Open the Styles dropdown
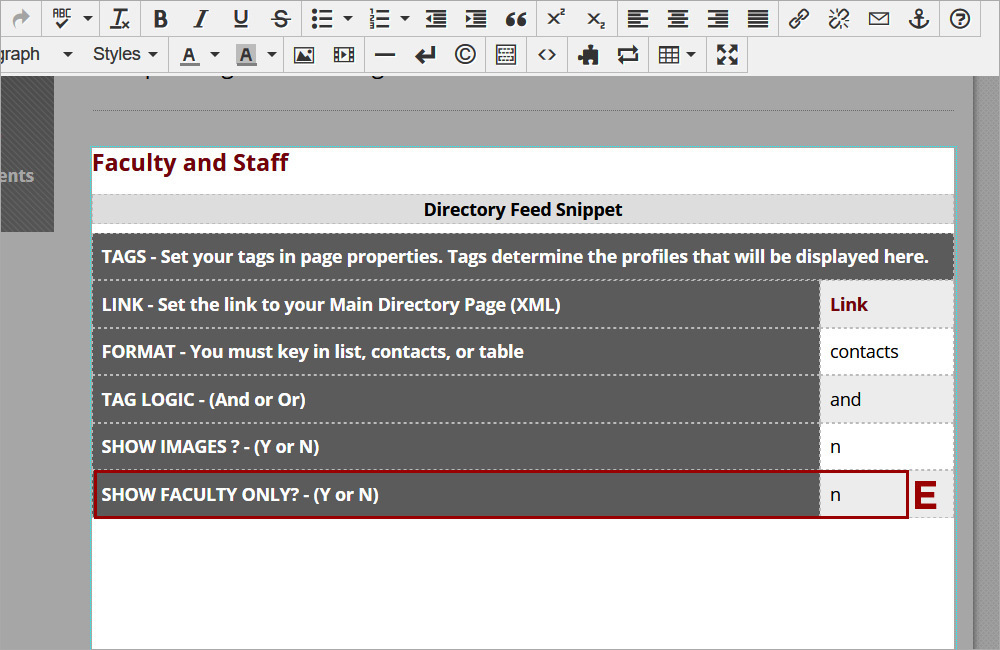The width and height of the screenshot is (1000, 650). pos(124,54)
